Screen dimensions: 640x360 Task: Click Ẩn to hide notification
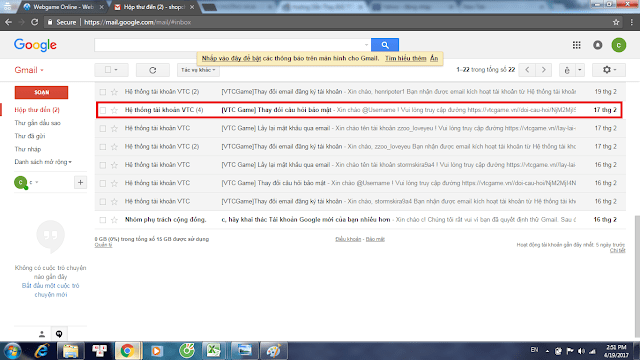434,58
